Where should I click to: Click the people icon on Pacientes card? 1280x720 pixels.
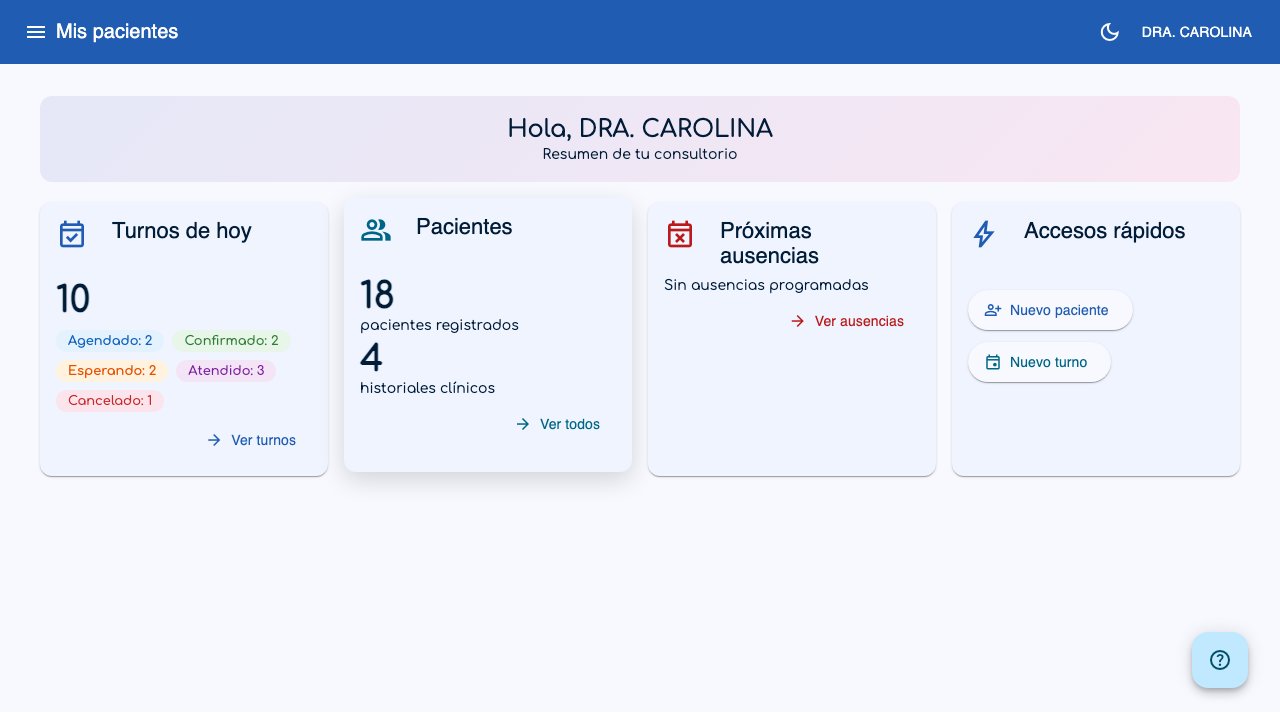coord(376,230)
